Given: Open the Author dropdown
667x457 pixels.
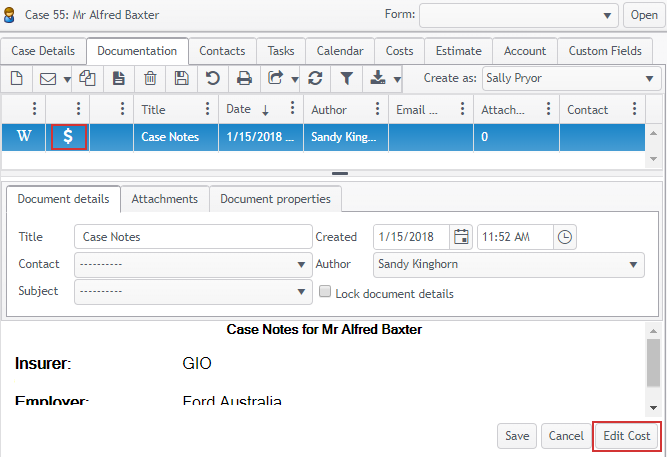Looking at the screenshot, I should [507, 264].
